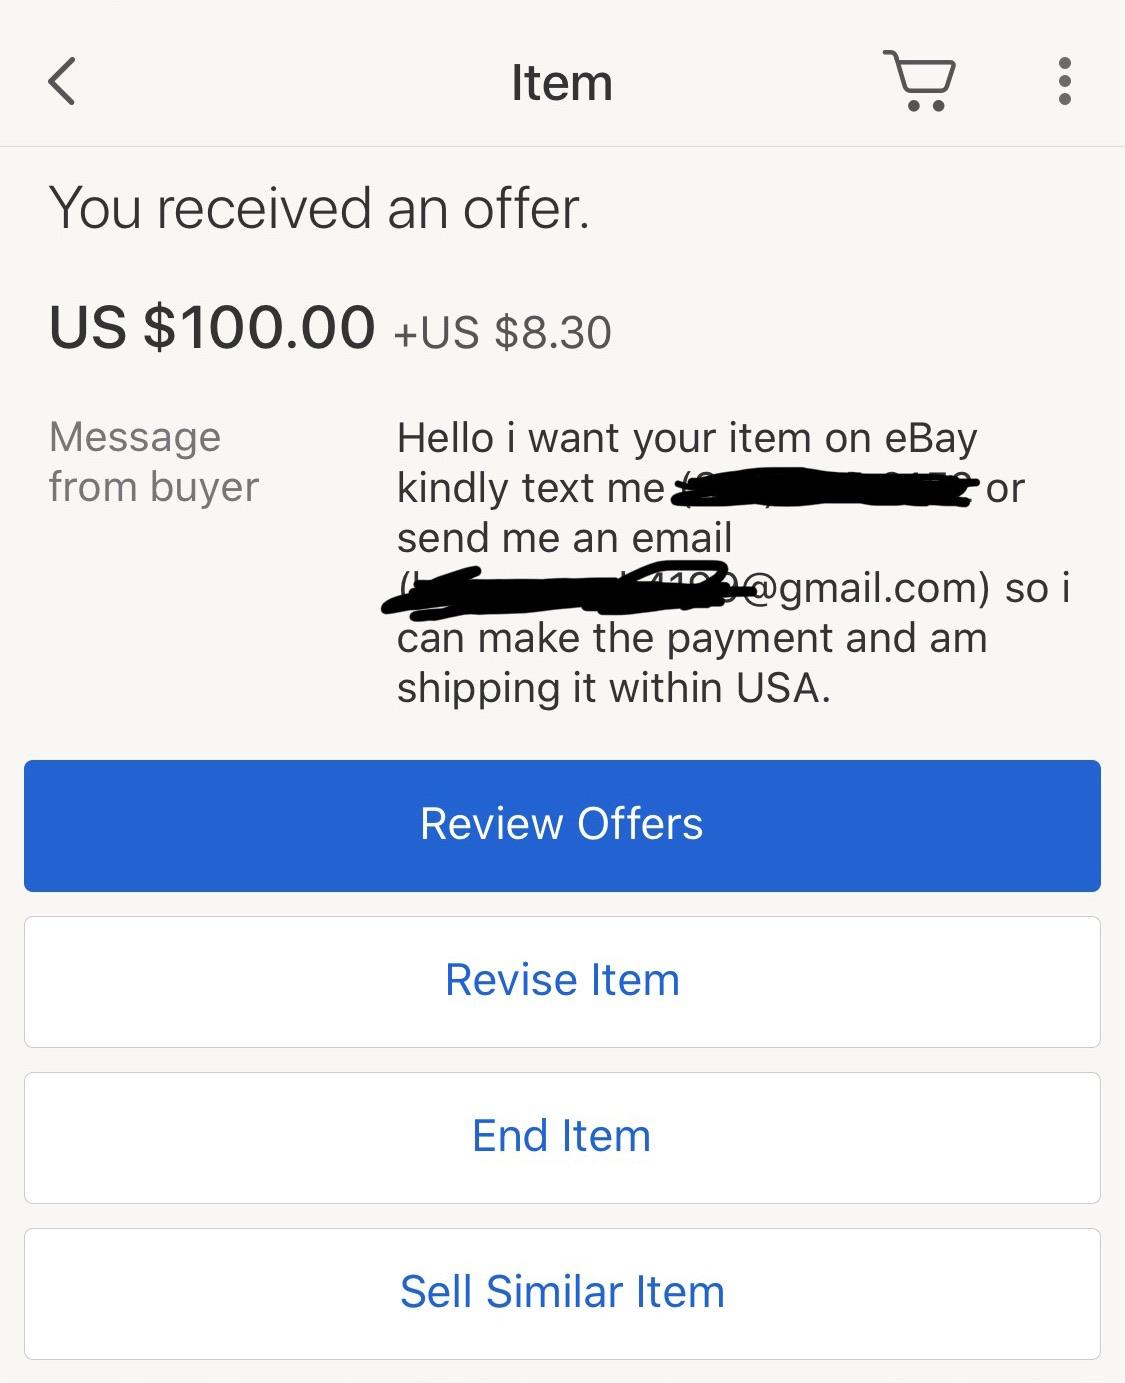Click the Item title in the header
The width and height of the screenshot is (1125, 1383).
562,82
